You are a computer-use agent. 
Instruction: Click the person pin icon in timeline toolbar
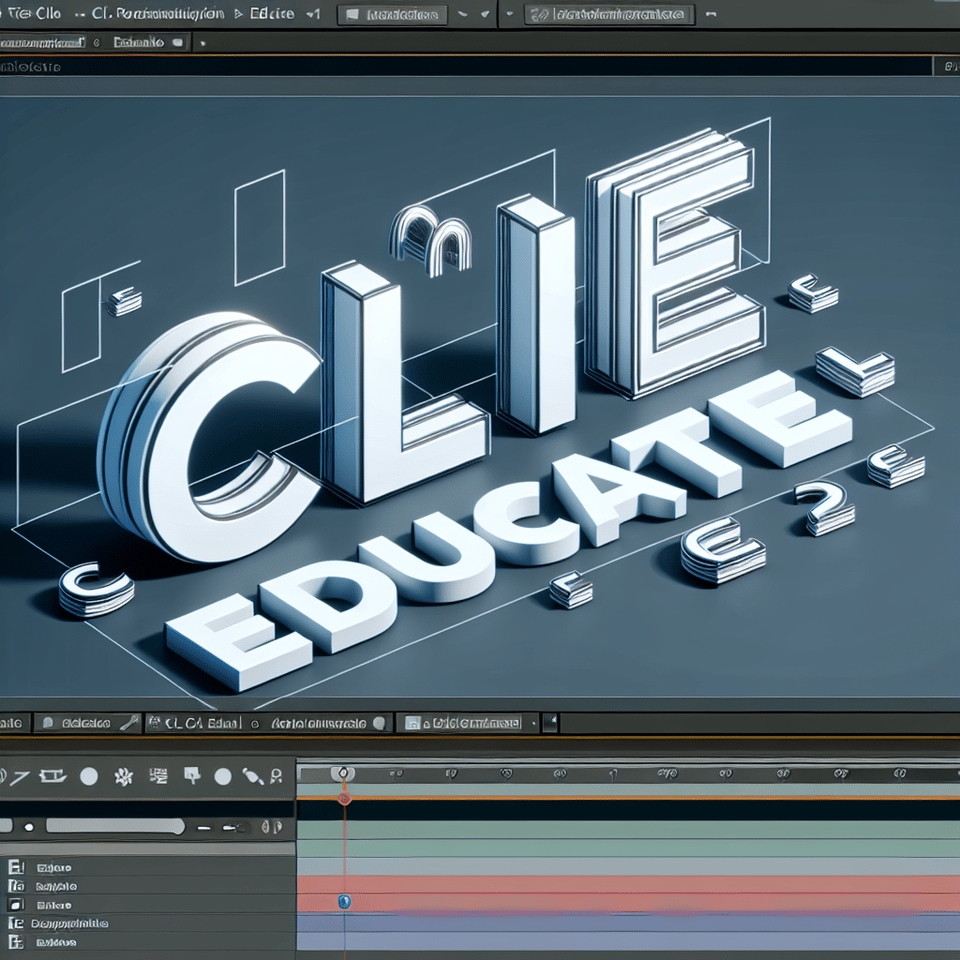[x=277, y=777]
